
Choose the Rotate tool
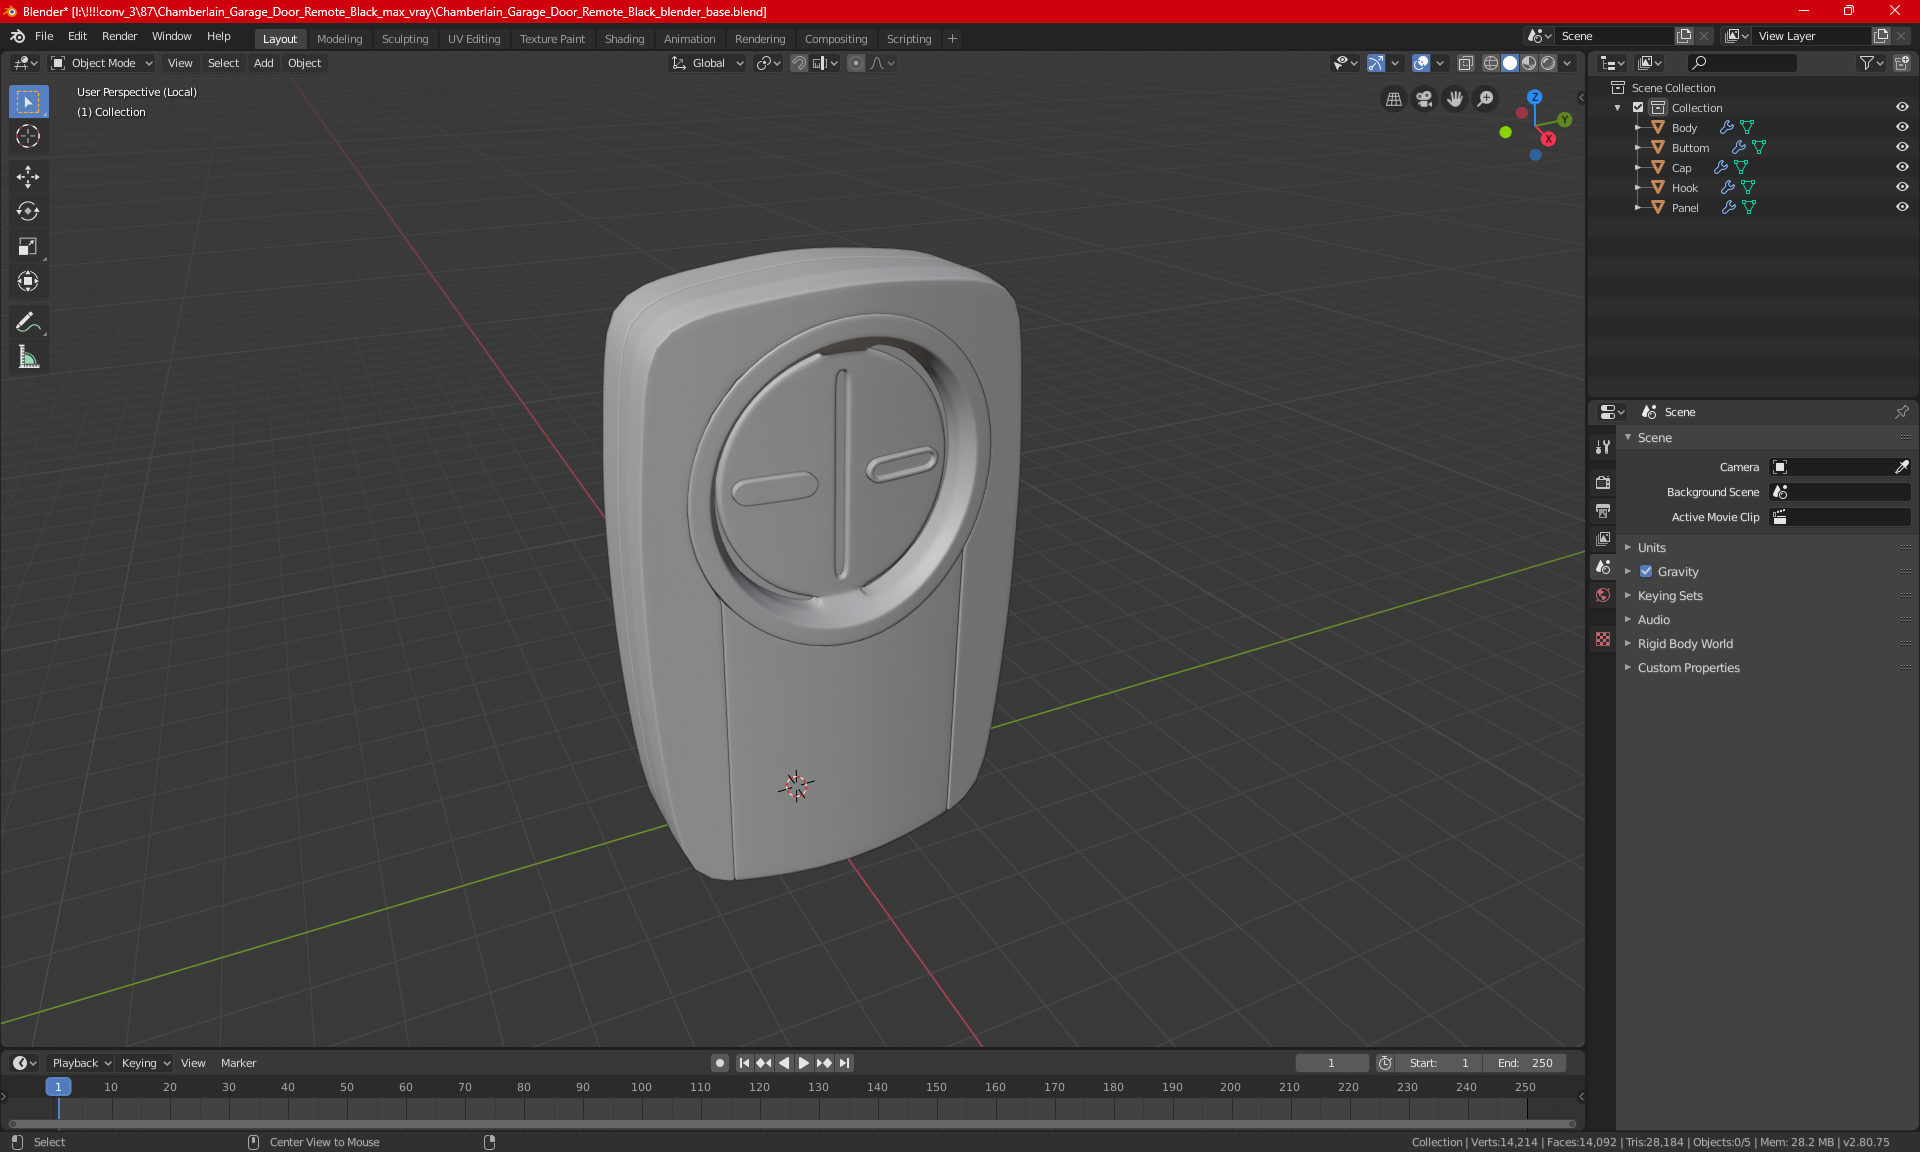pos(28,212)
